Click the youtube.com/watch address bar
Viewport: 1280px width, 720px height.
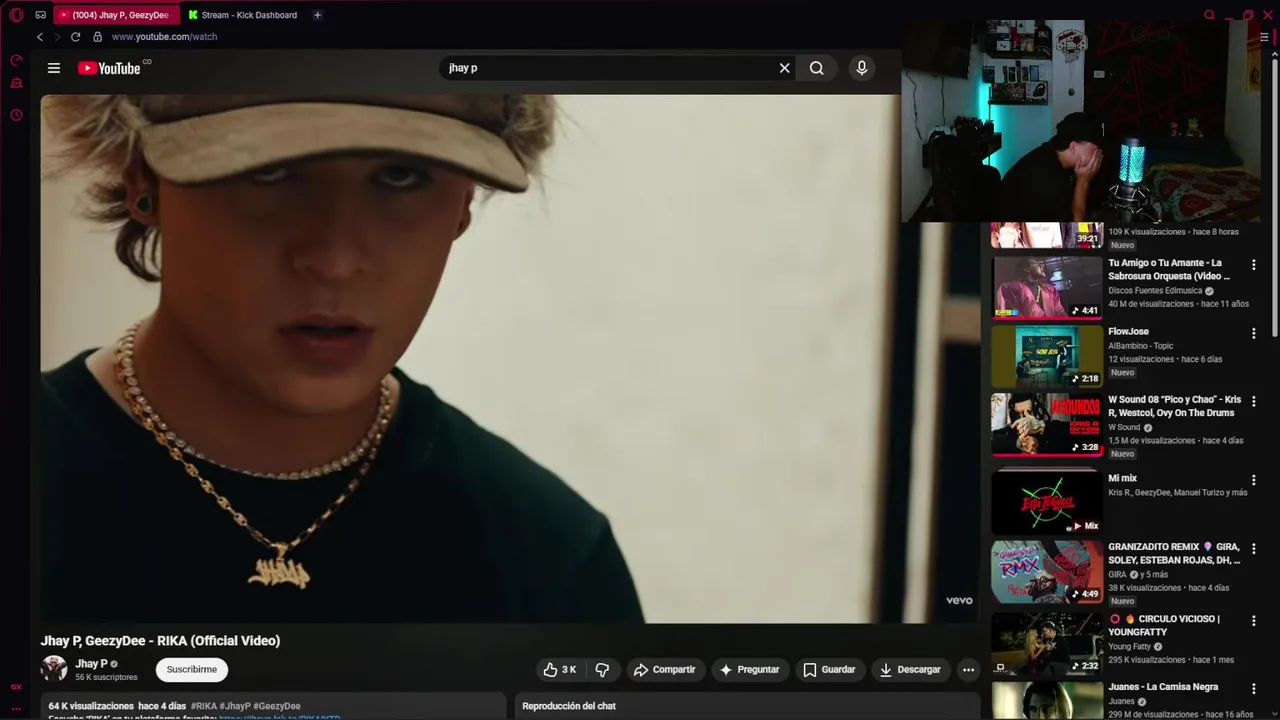coord(164,37)
